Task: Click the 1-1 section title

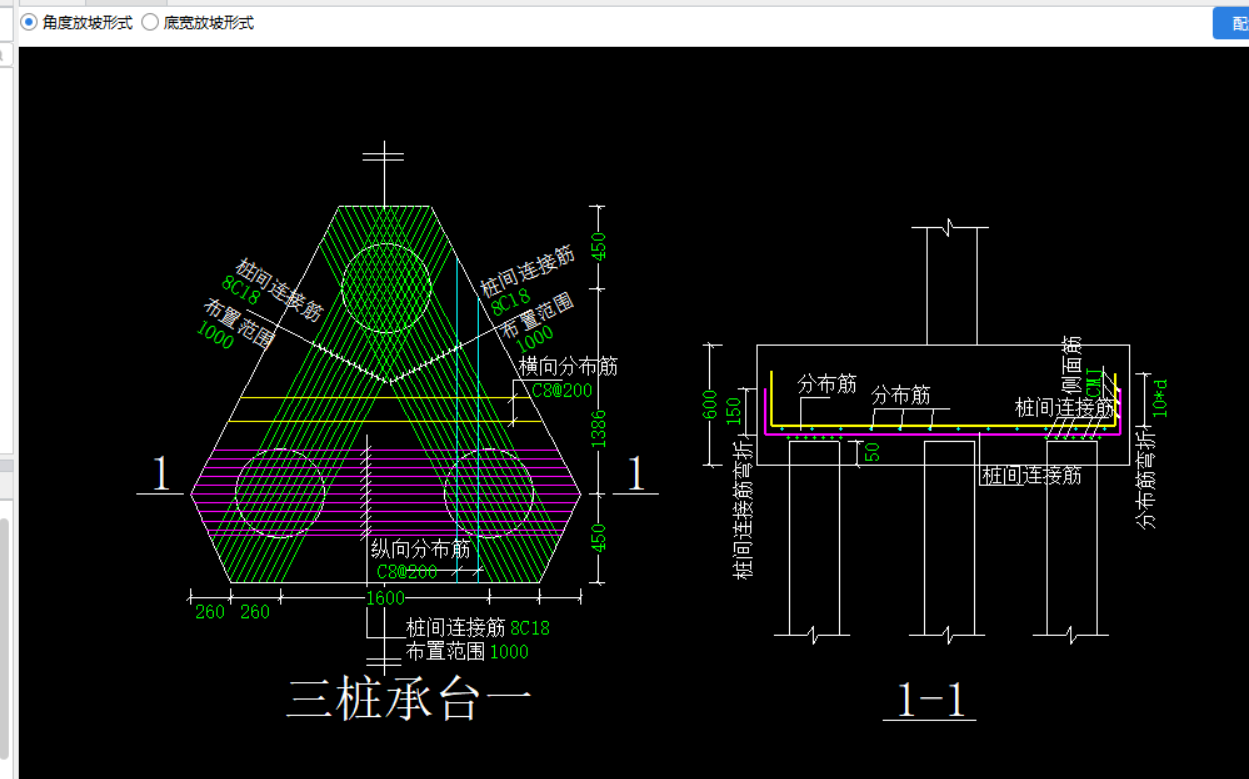Action: pyautogui.click(x=930, y=700)
